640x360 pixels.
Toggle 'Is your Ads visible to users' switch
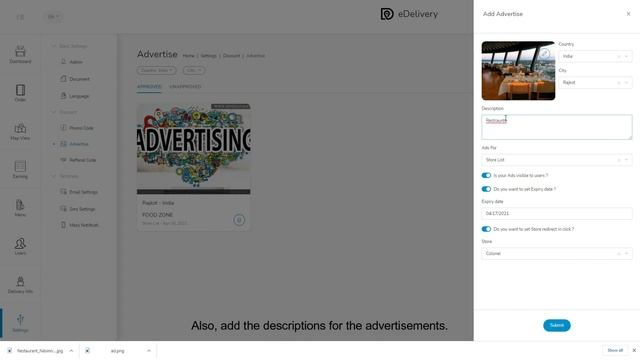(x=486, y=175)
